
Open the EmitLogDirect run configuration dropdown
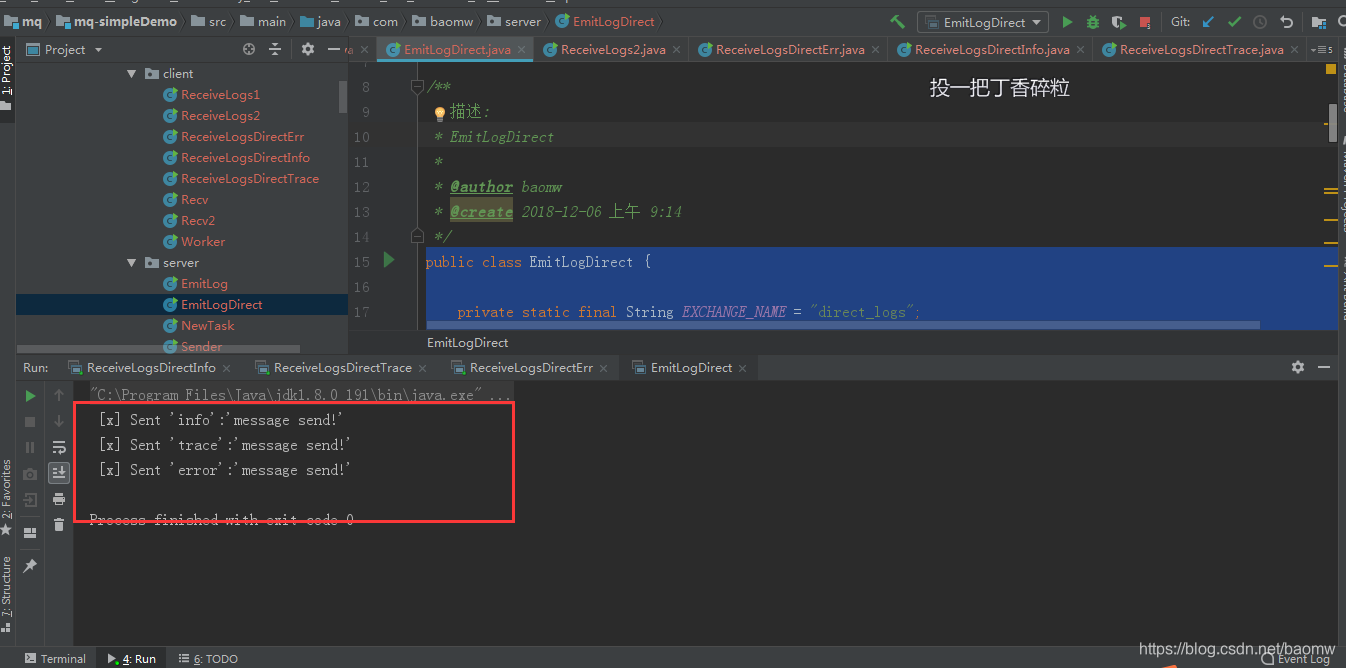click(983, 22)
